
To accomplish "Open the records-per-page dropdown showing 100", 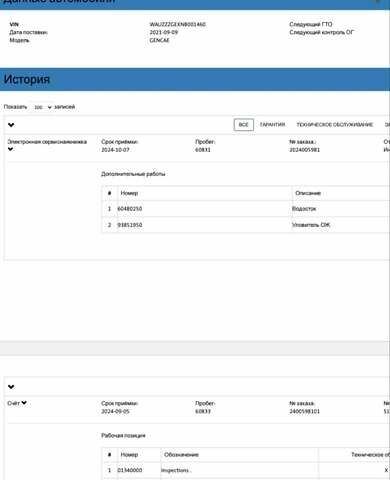I will [43, 107].
